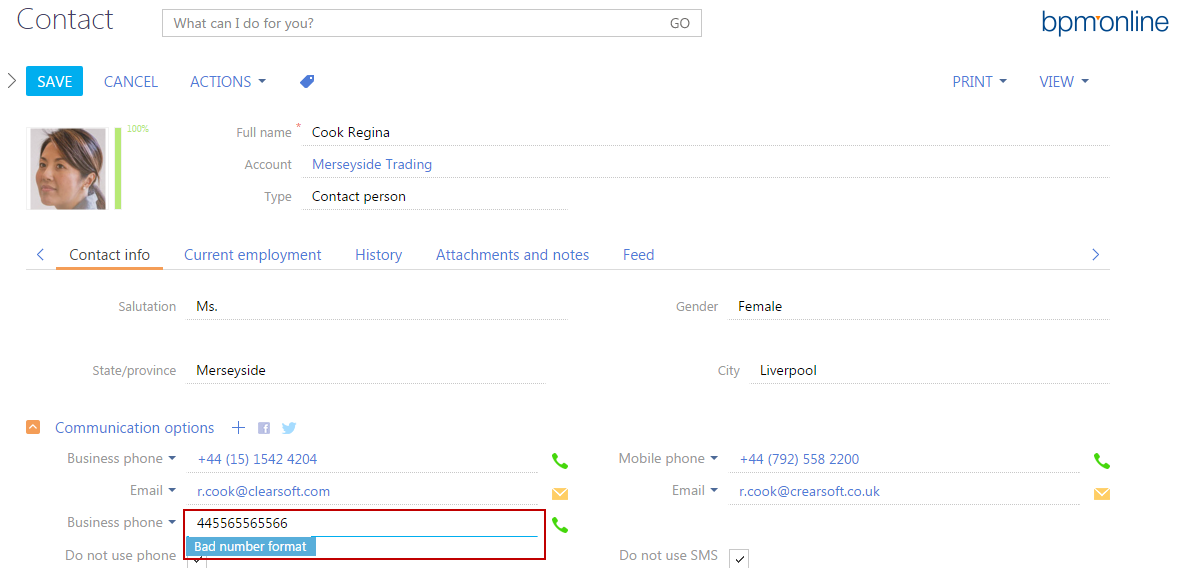Add a new communication option with plus icon
1183x568 pixels.
[238, 428]
